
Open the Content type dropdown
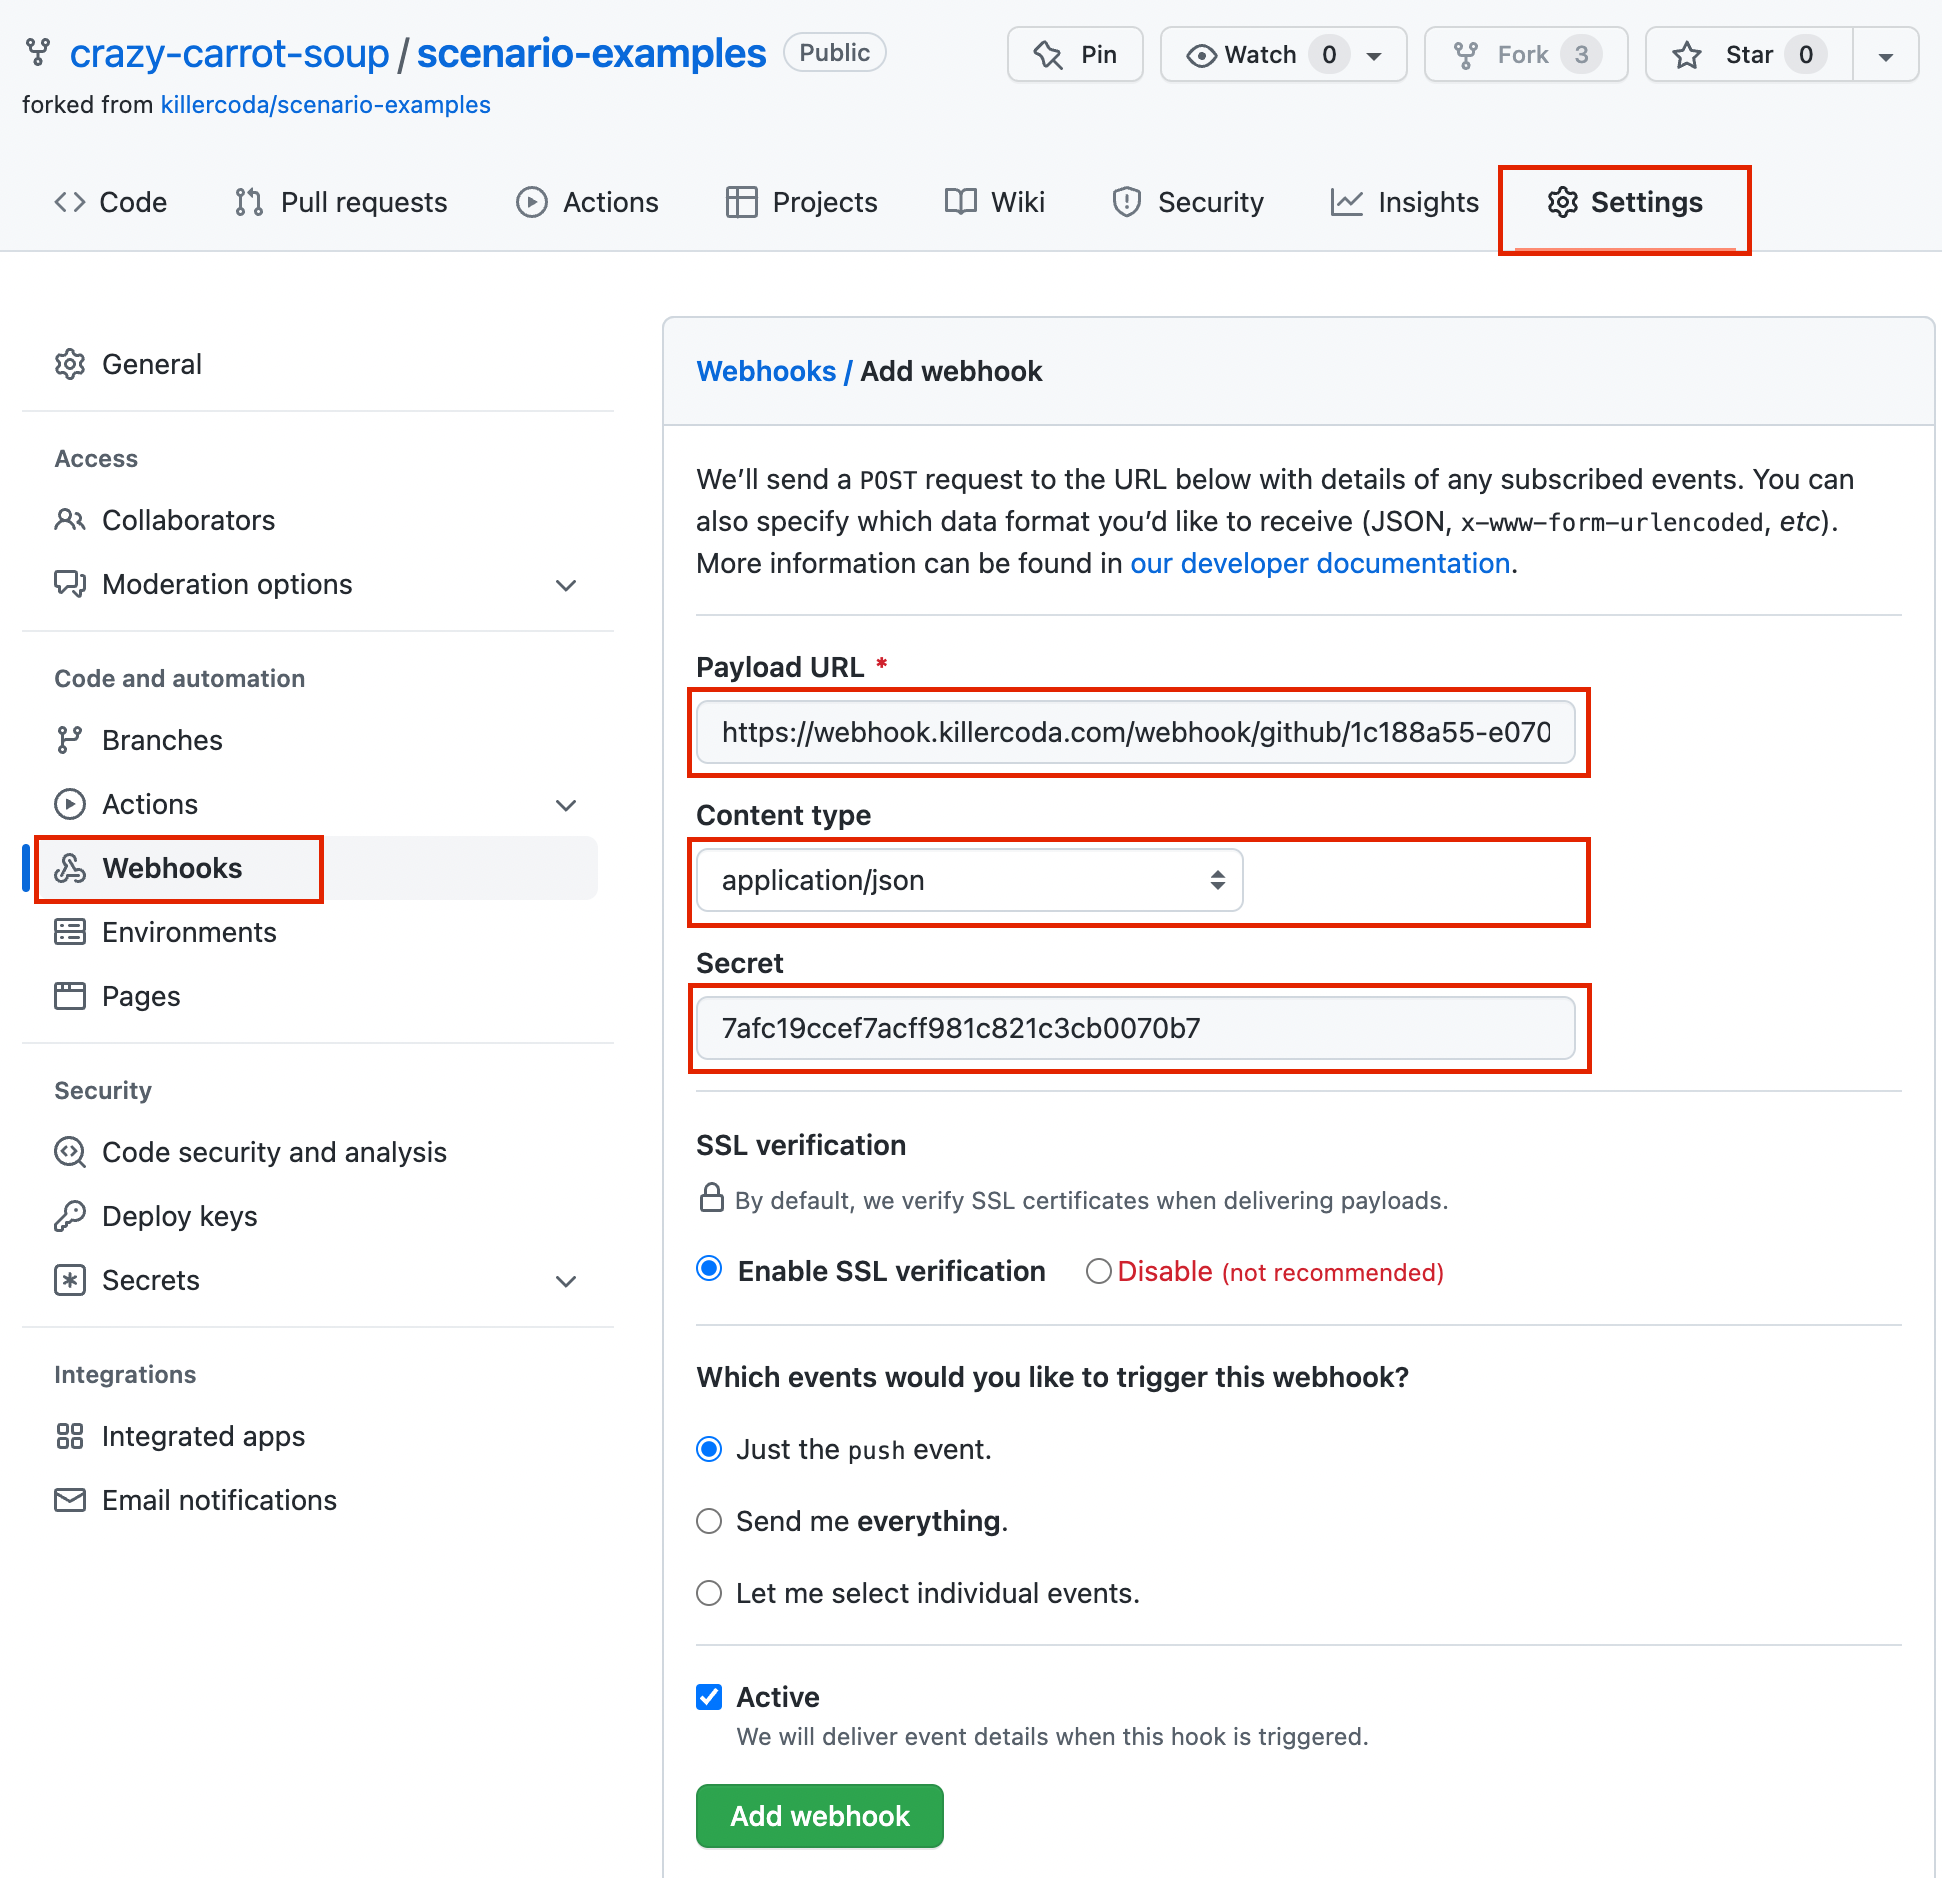969,880
